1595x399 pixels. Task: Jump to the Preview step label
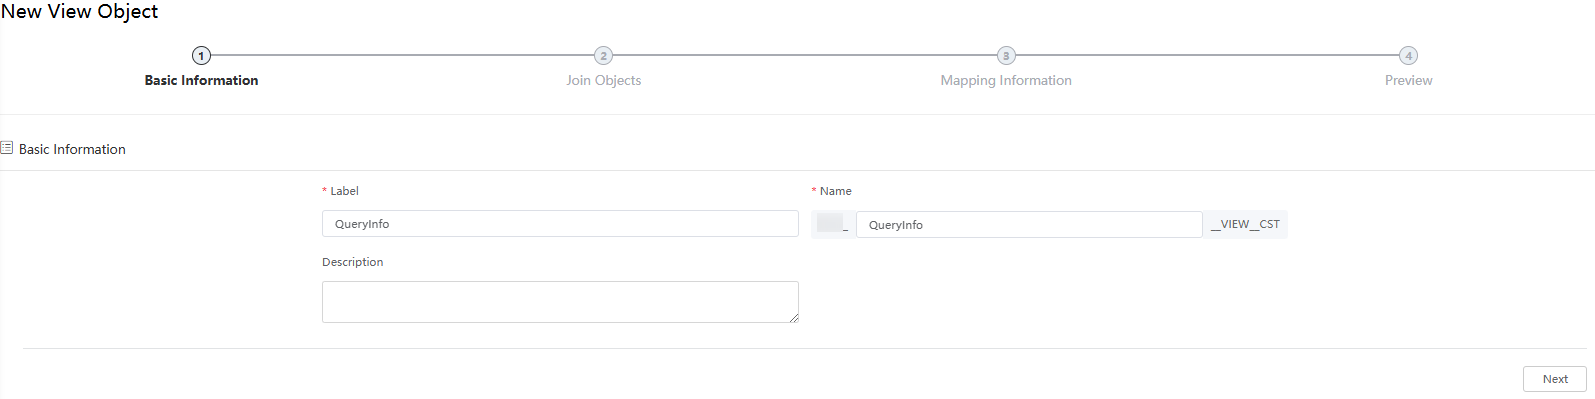pyautogui.click(x=1408, y=81)
